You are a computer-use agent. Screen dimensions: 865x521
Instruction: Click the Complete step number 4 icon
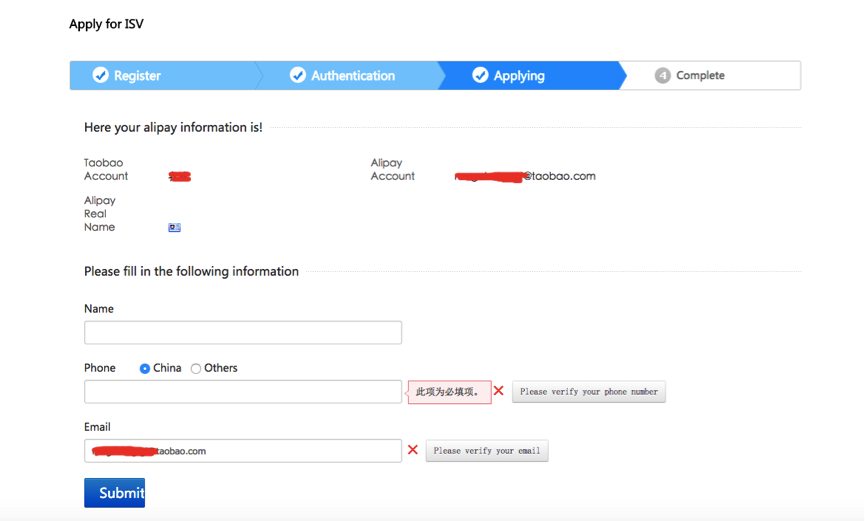click(663, 76)
